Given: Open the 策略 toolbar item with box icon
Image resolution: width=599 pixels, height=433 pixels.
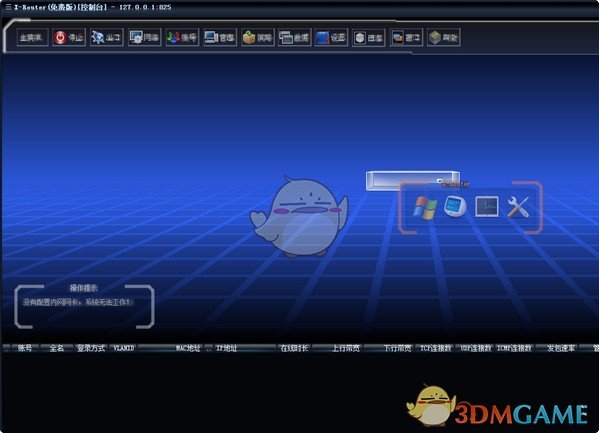Looking at the screenshot, I should (257, 37).
